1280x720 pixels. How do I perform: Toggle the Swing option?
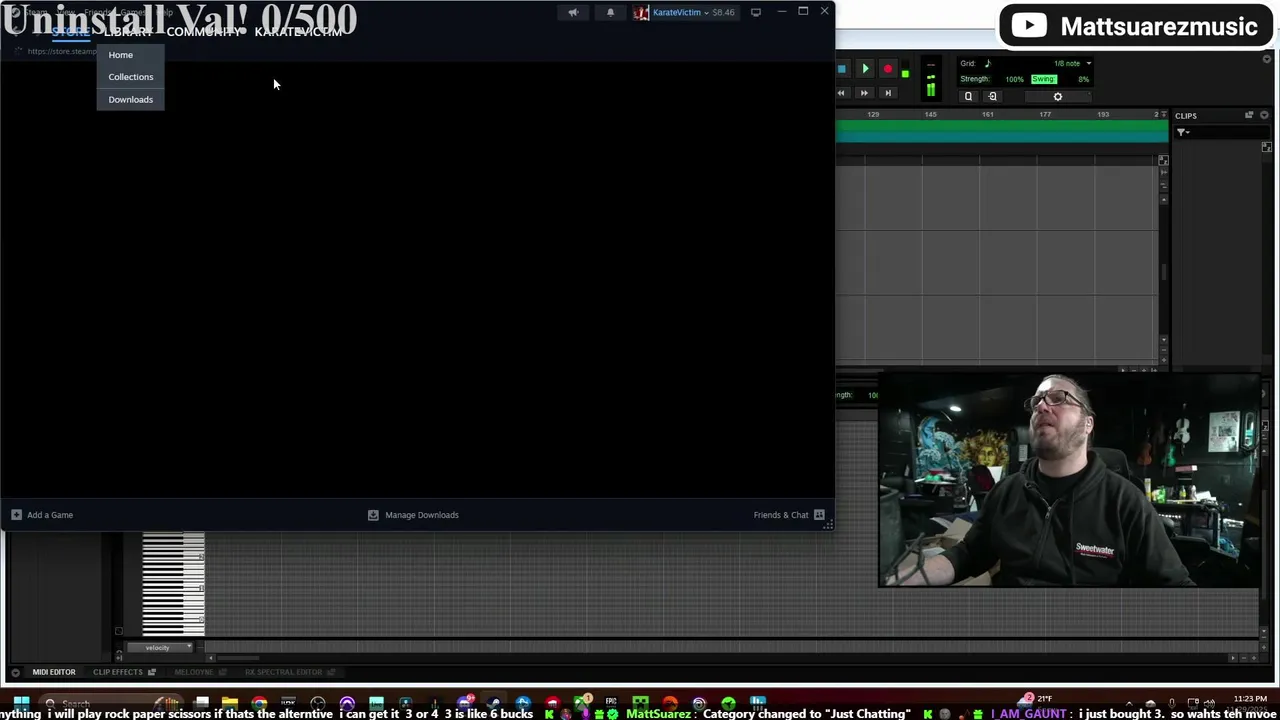[1043, 79]
